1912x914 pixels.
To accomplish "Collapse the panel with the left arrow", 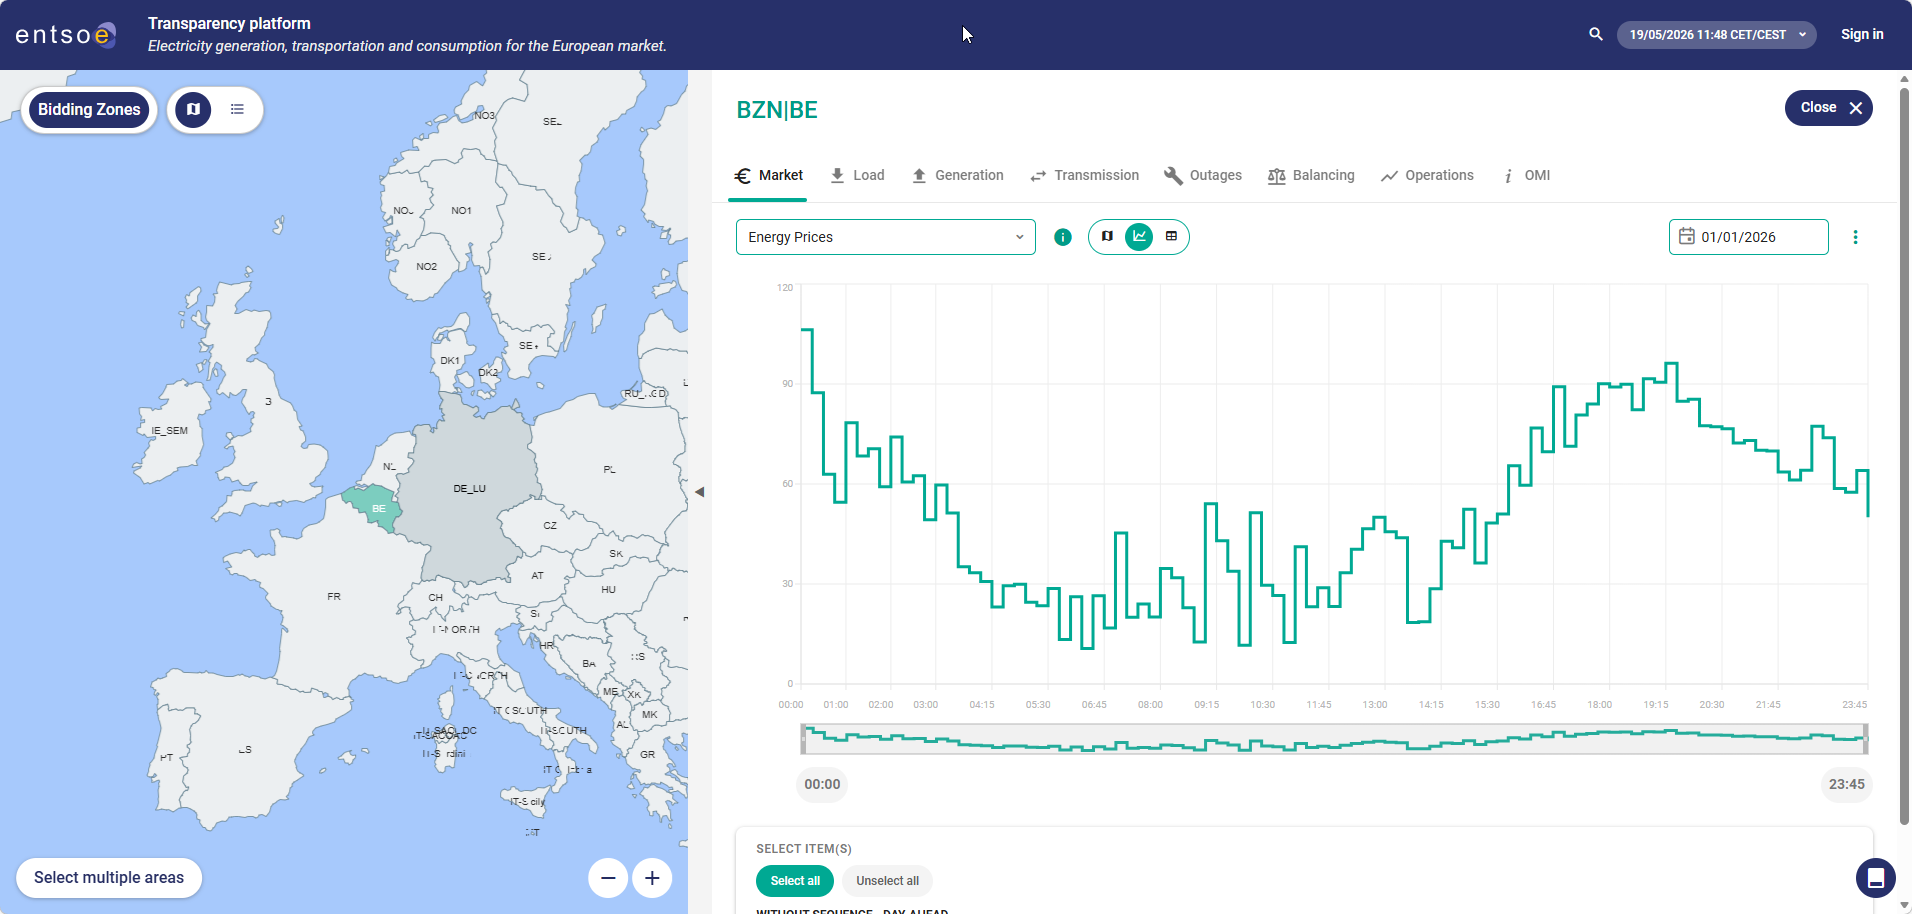I will [x=700, y=492].
